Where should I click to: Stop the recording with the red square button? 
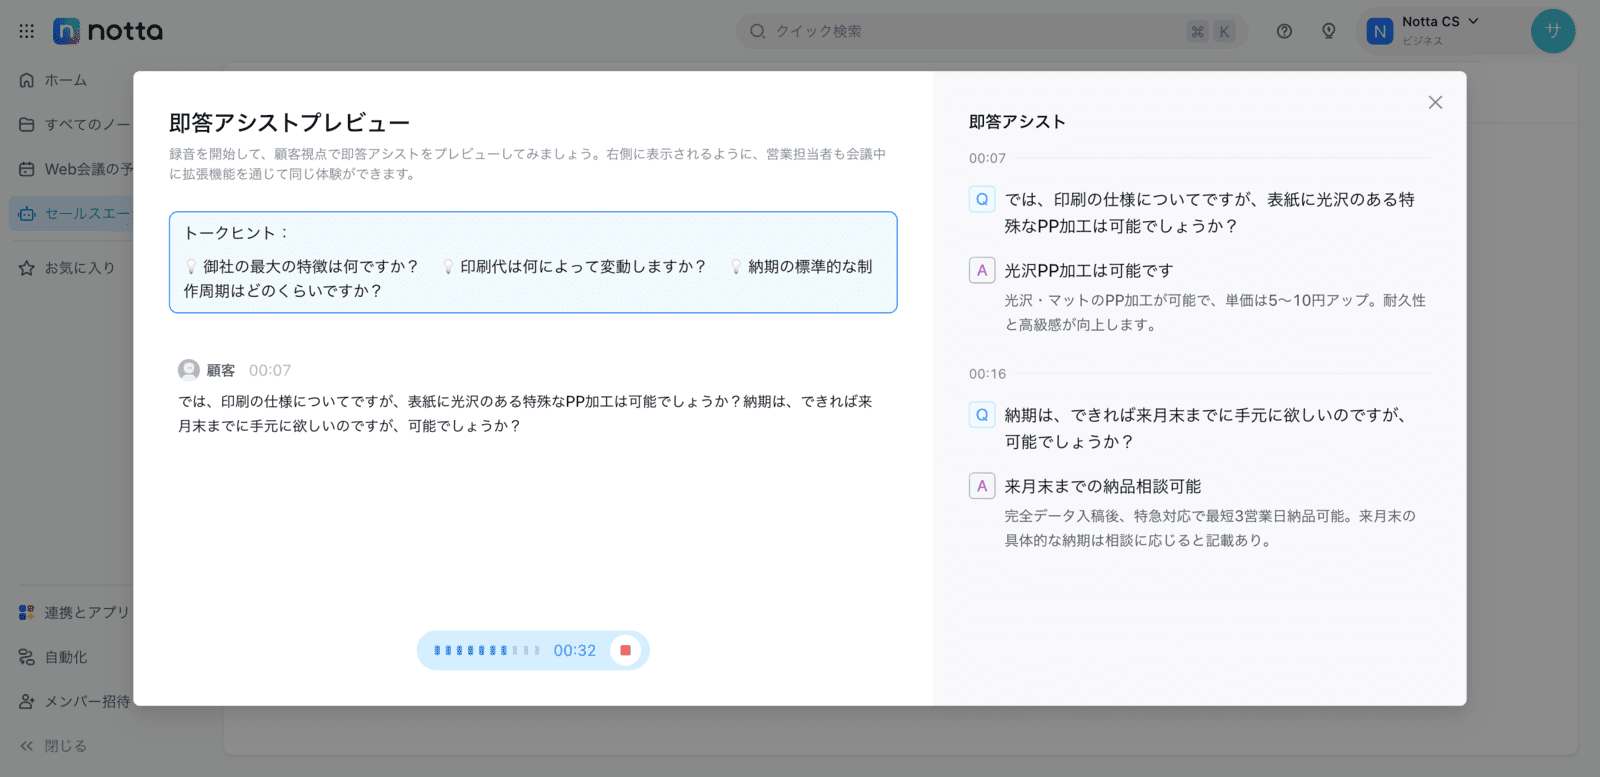(x=625, y=650)
